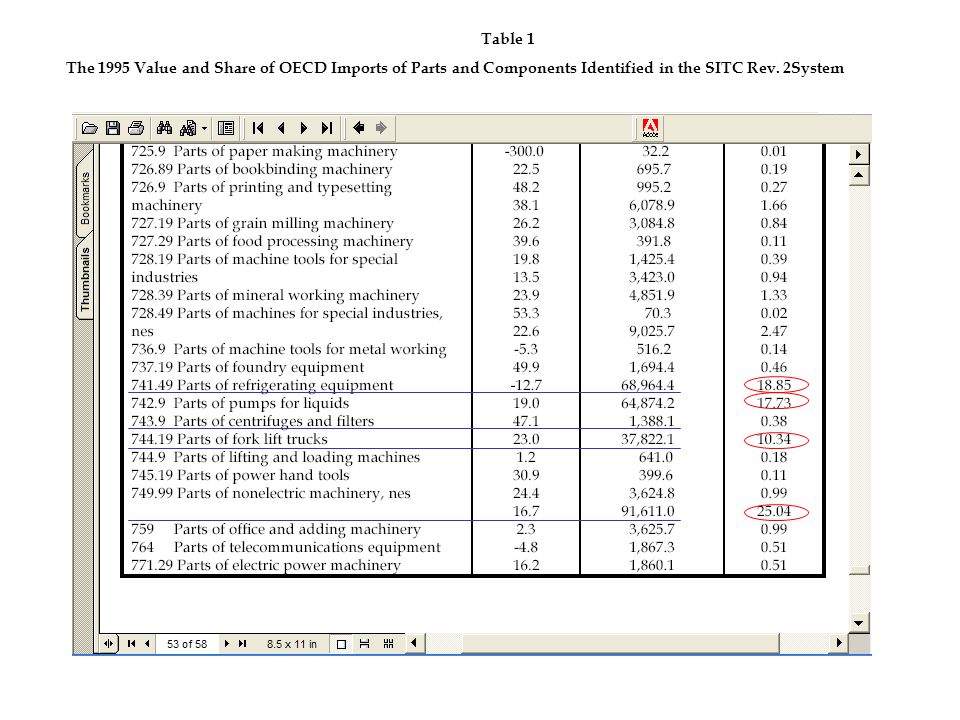Image resolution: width=960 pixels, height=720 pixels.
Task: Click the value -300.0
Action: pyautogui.click(x=524, y=151)
